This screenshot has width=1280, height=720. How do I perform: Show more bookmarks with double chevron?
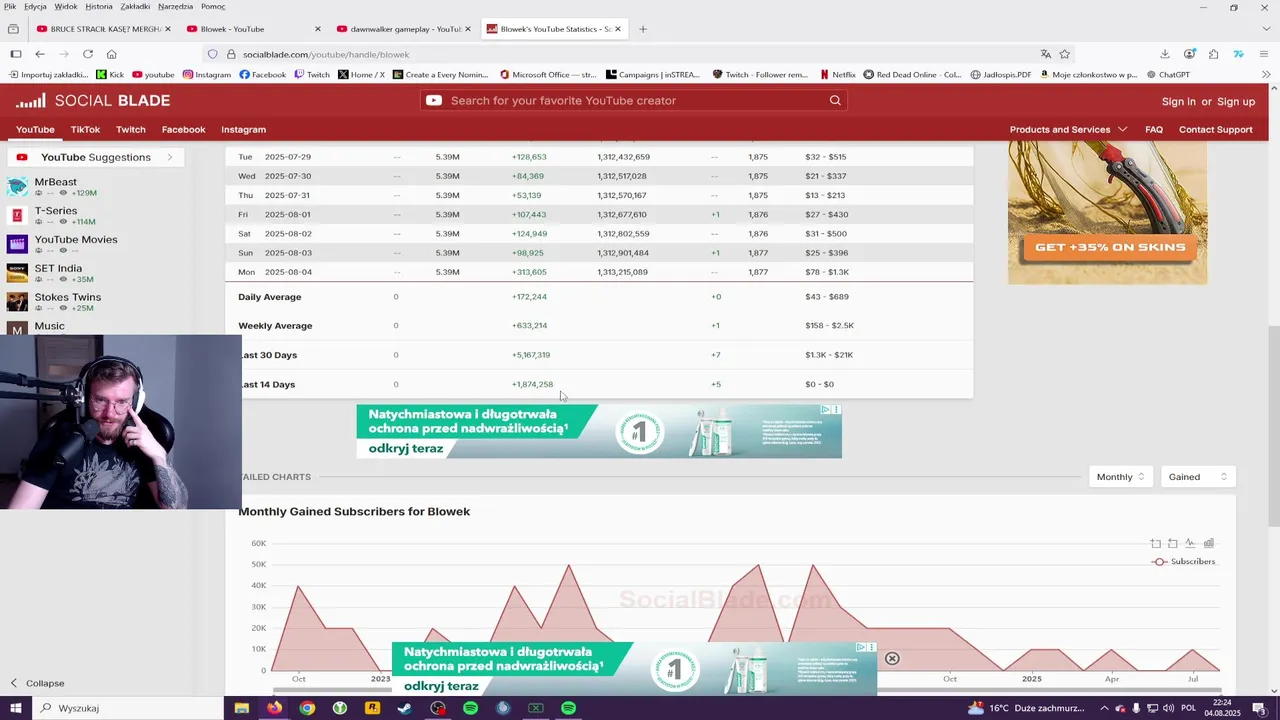[1266, 75]
